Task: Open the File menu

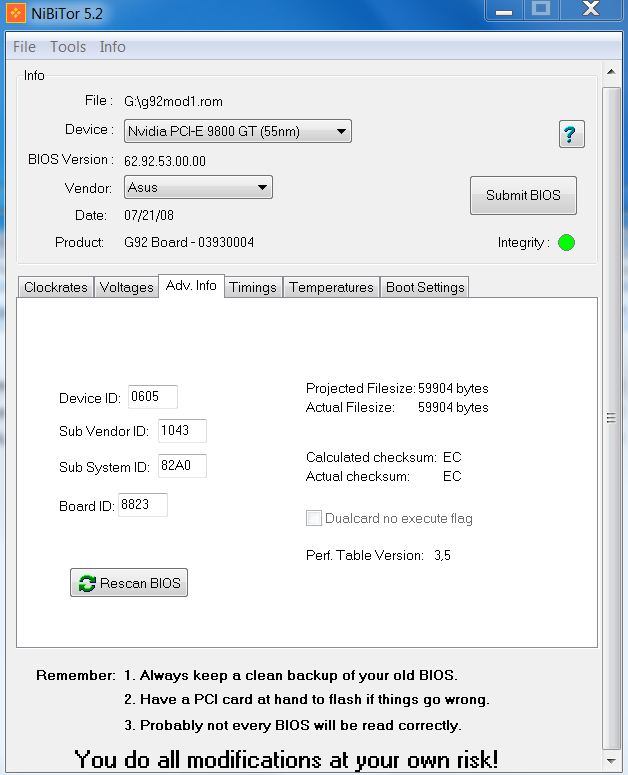Action: tap(24, 47)
